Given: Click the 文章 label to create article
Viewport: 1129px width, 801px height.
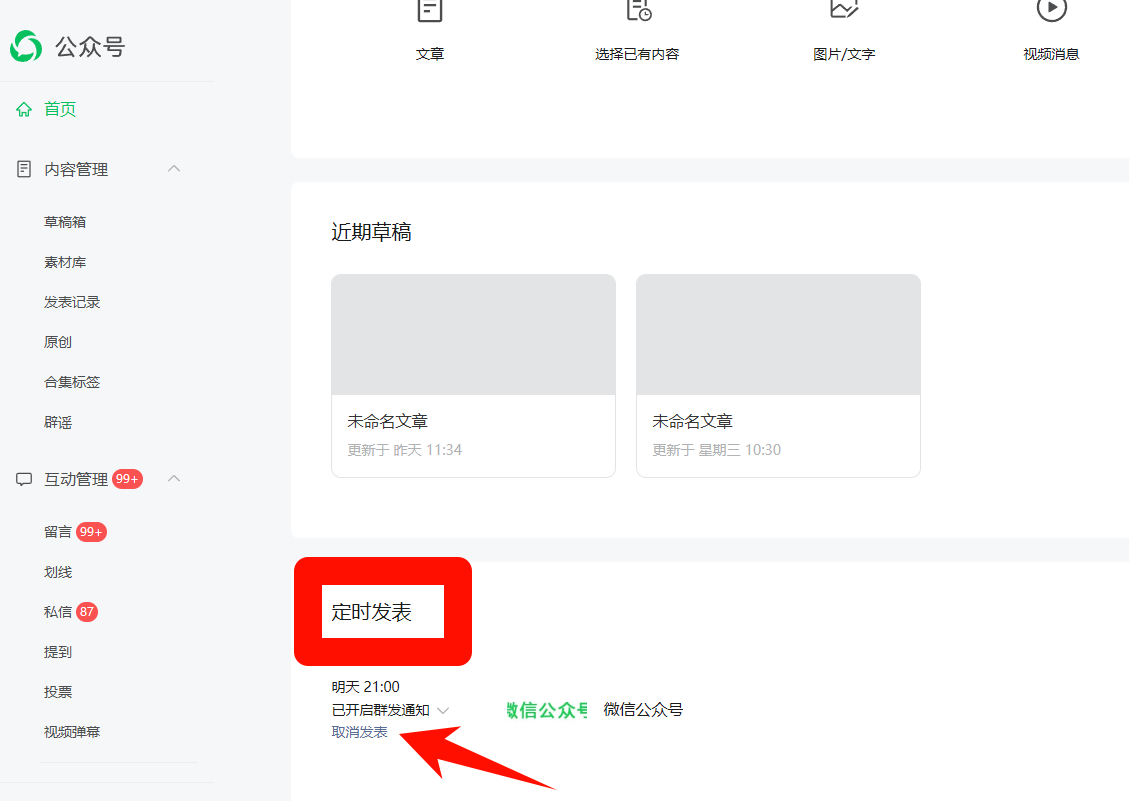Looking at the screenshot, I should point(430,54).
